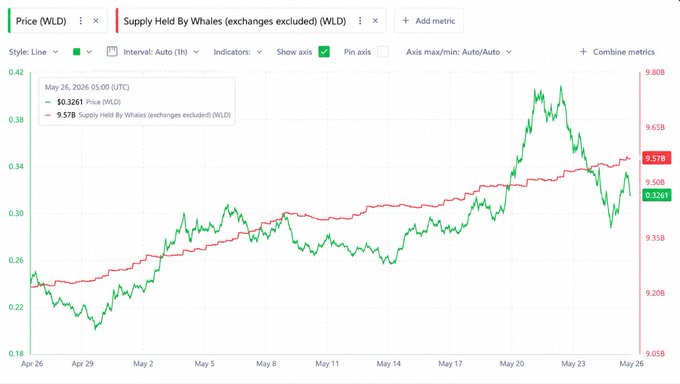Viewport: 680px width, 384px height.
Task: Click the plus icon next to Add metric
Action: [x=405, y=20]
